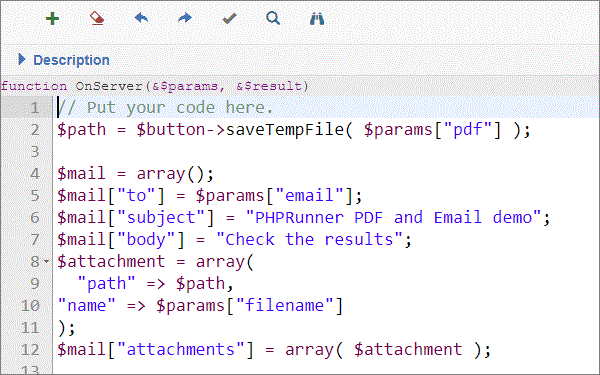This screenshot has width=600, height=375.
Task: Collapse the code fold at line 8
Action: click(x=46, y=262)
